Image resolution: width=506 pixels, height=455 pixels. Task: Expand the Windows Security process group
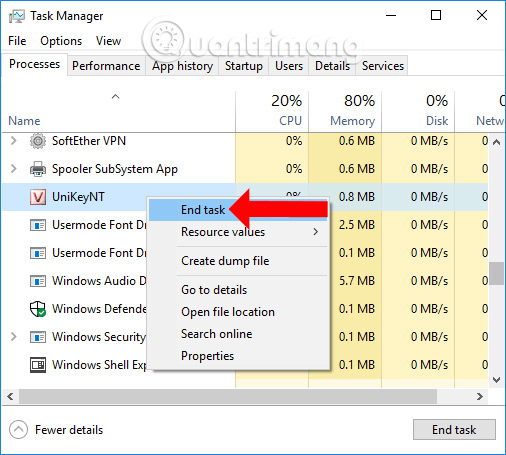(x=13, y=337)
